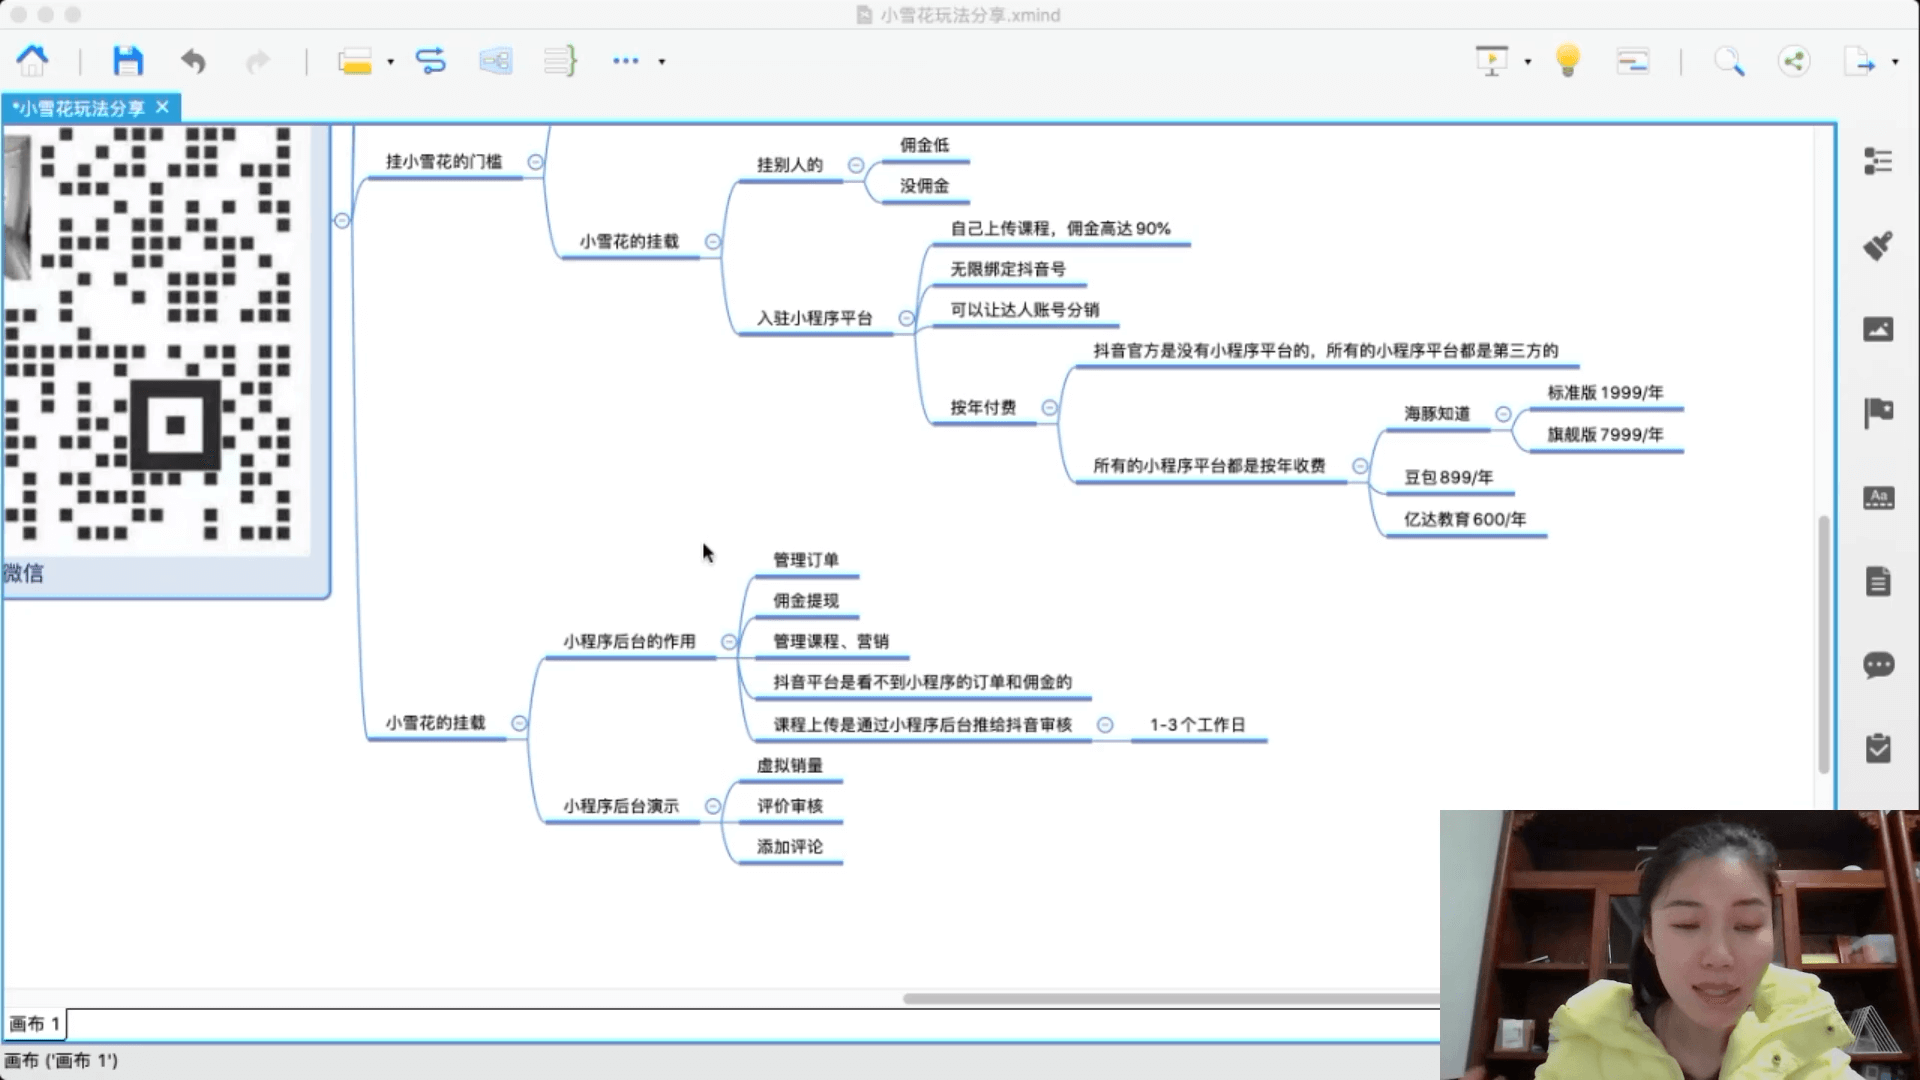Collapse the 小程序后台的作用 branch
Image resolution: width=1920 pixels, height=1080 pixels.
[729, 642]
